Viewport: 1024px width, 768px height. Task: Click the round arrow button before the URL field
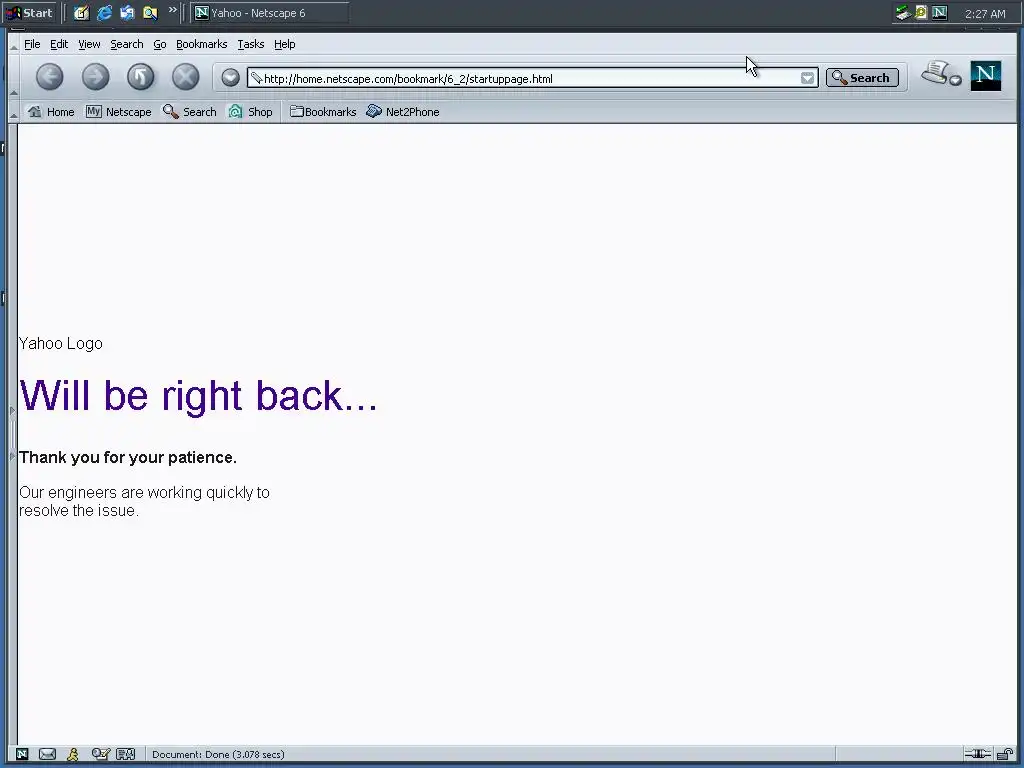[x=230, y=78]
